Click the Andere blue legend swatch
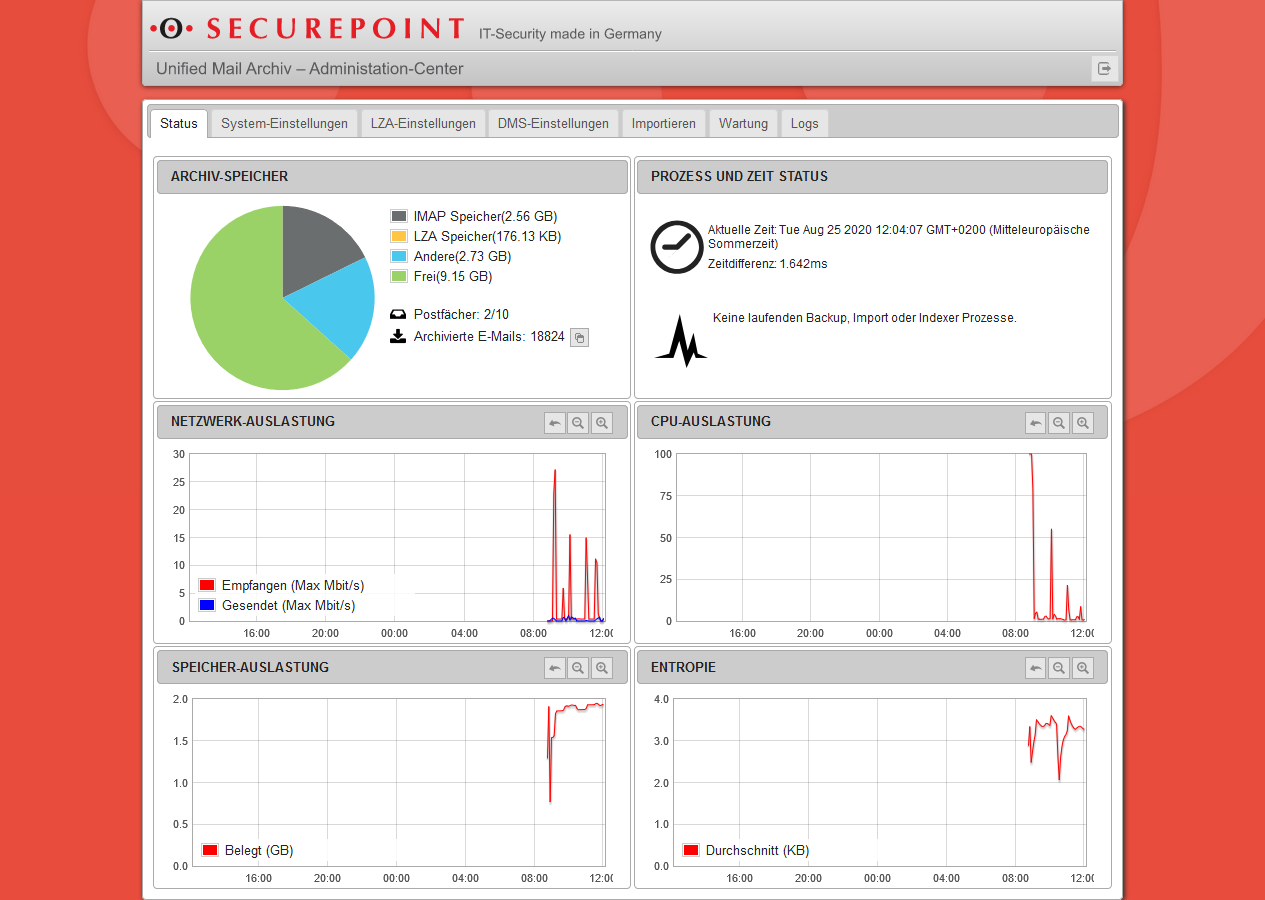The image size is (1265, 900). click(399, 256)
